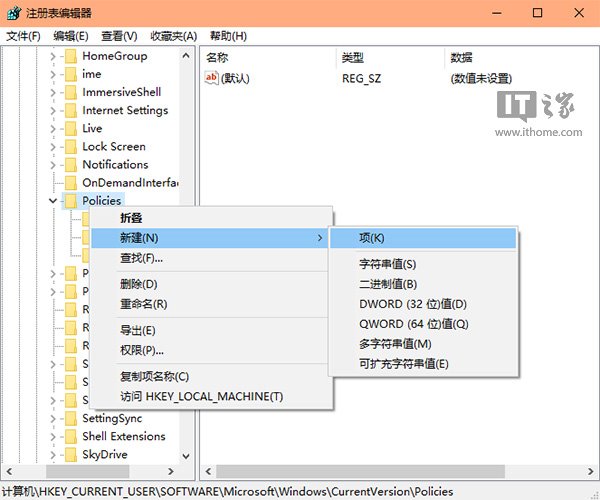Viewport: 600px width, 500px height.
Task: Expand the Shell Extensions key
Action: pos(53,437)
